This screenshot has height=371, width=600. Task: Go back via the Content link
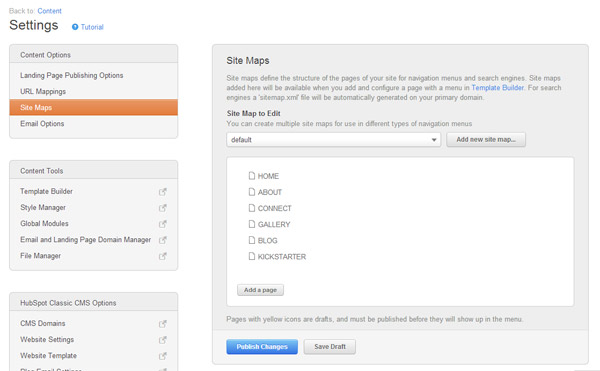click(x=49, y=11)
